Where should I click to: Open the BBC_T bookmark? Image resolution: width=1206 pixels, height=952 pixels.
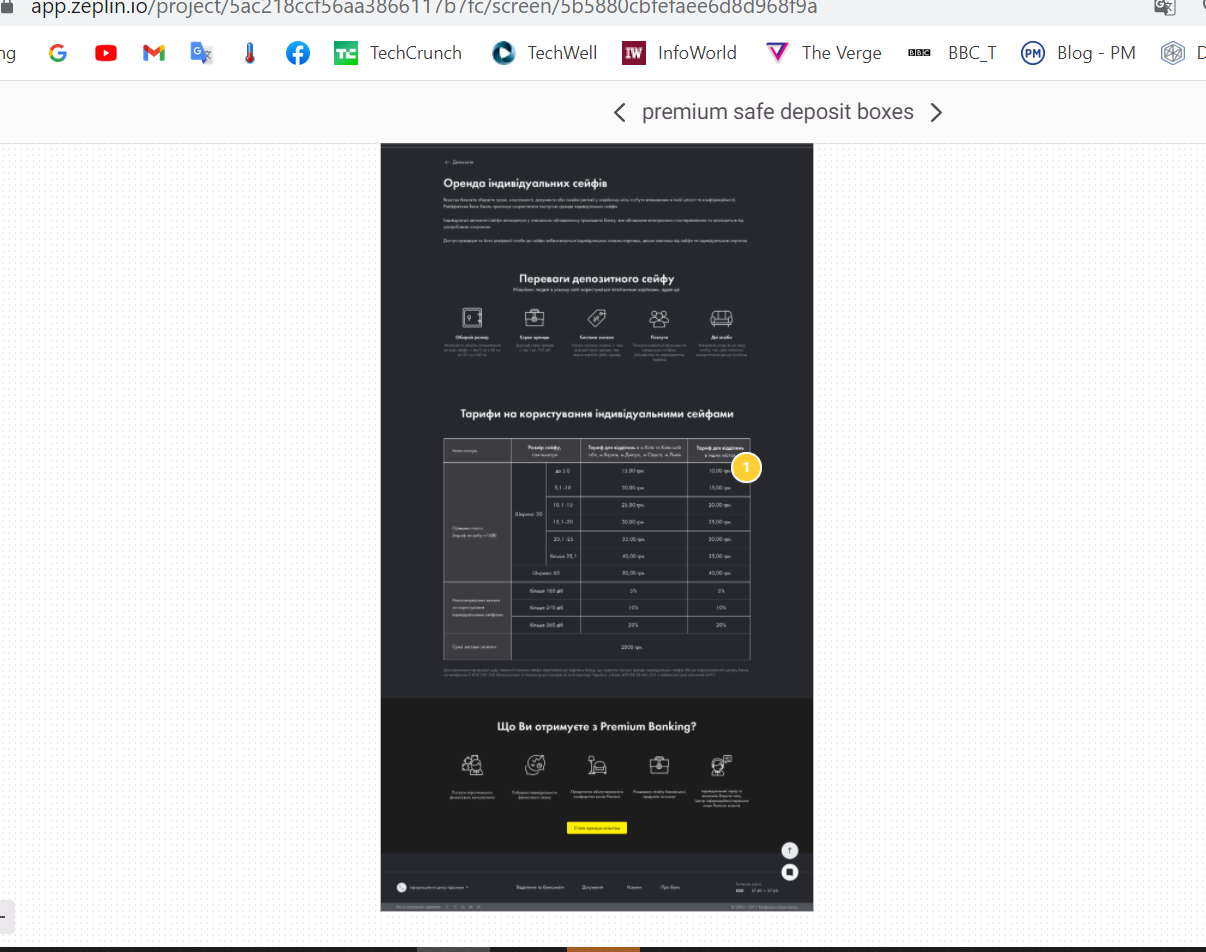coord(952,53)
